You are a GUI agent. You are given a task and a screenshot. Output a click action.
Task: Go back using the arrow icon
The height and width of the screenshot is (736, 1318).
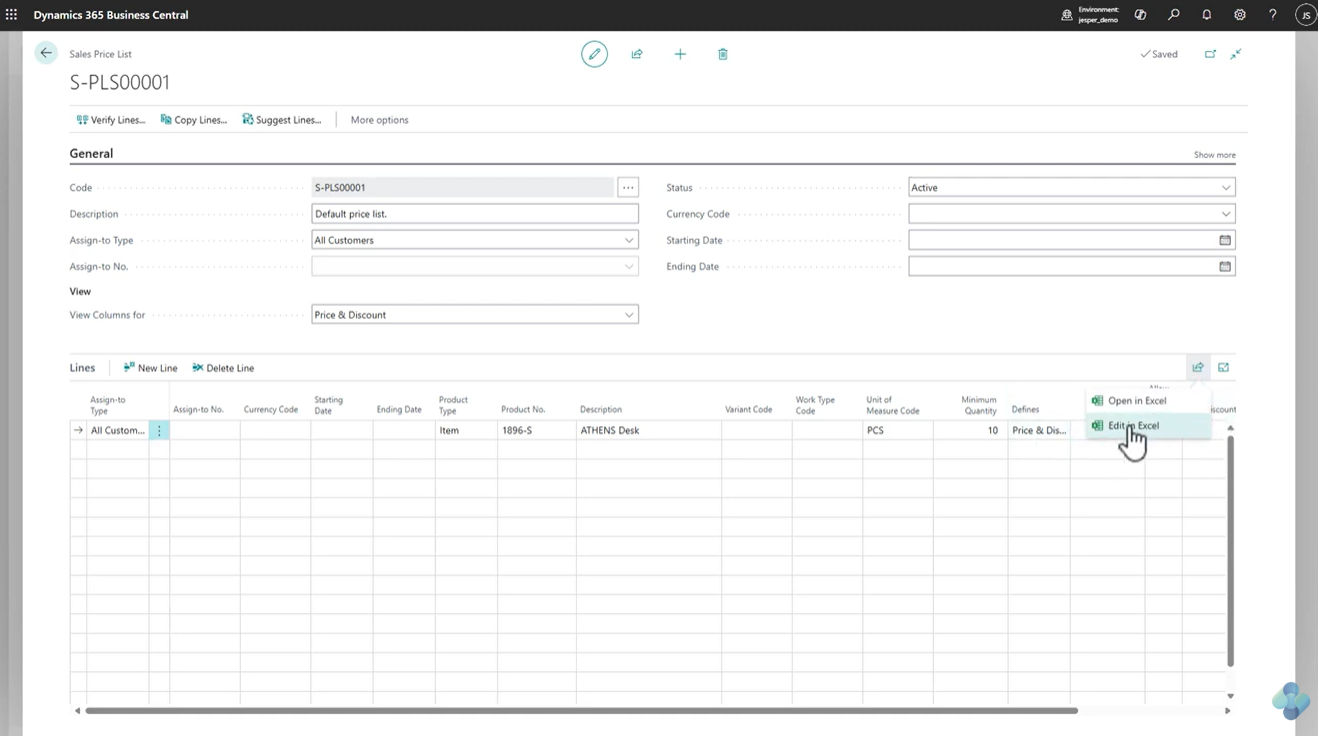click(x=46, y=53)
